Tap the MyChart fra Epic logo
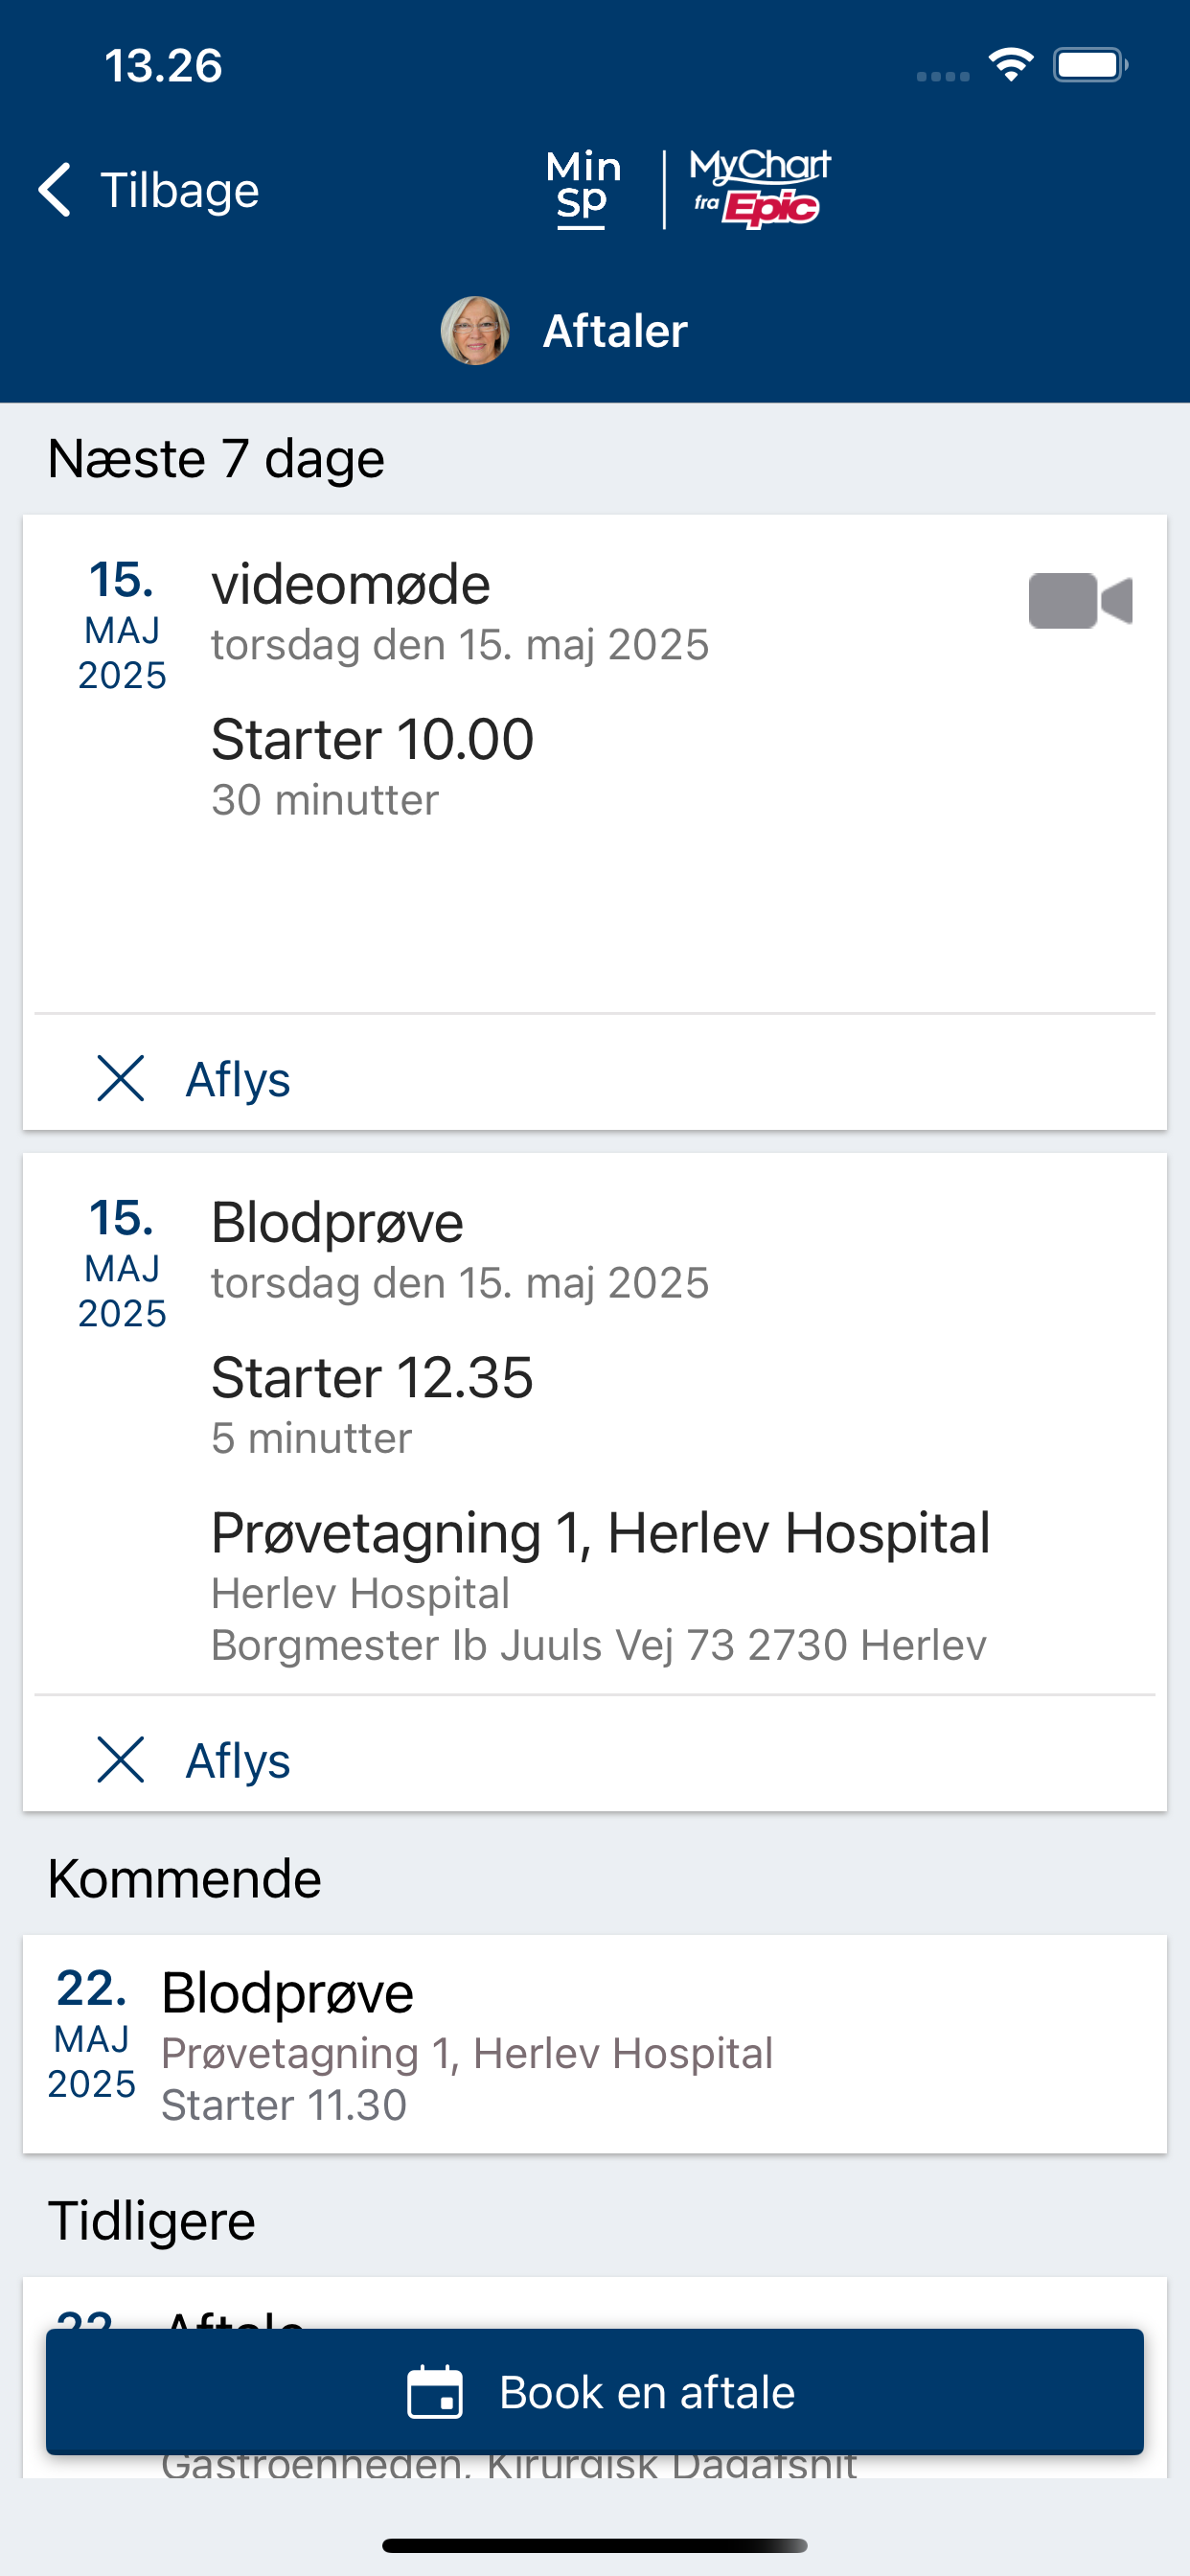Image resolution: width=1190 pixels, height=2576 pixels. [760, 189]
